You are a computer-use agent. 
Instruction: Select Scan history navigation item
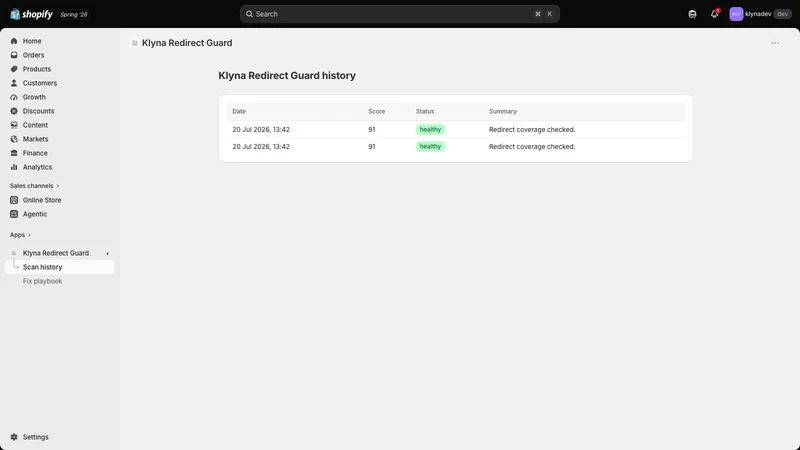(60, 267)
